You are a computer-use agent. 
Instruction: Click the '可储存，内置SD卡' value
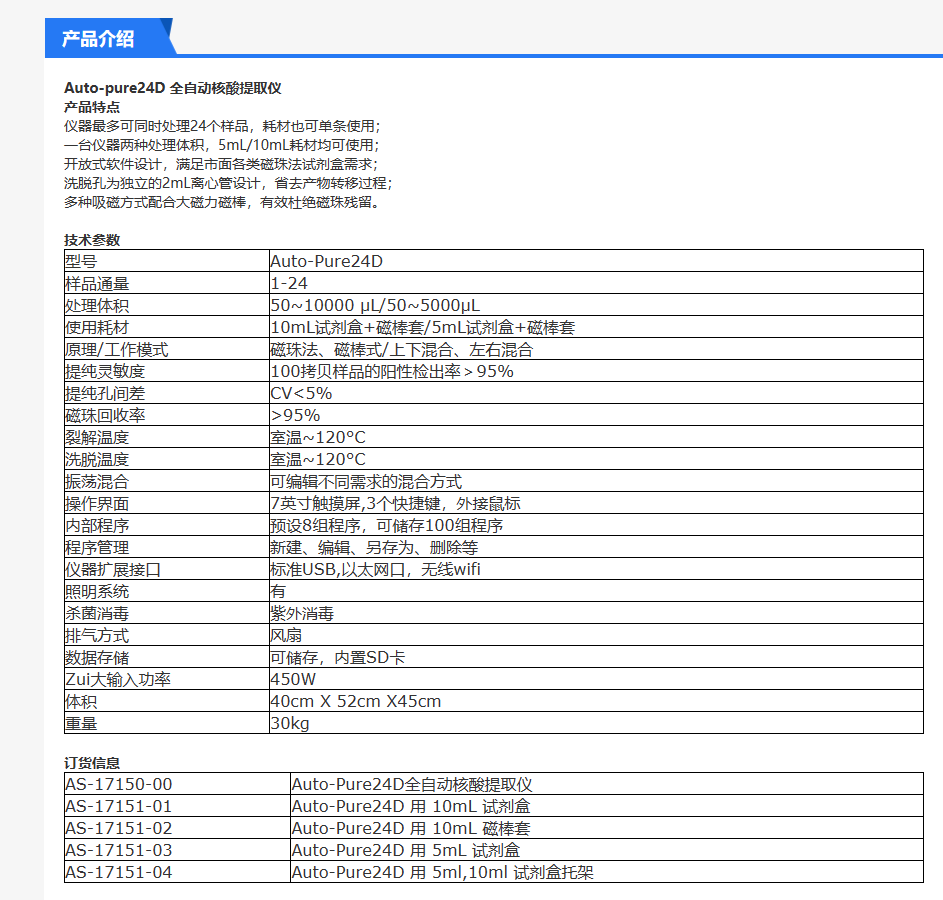pyautogui.click(x=337, y=657)
